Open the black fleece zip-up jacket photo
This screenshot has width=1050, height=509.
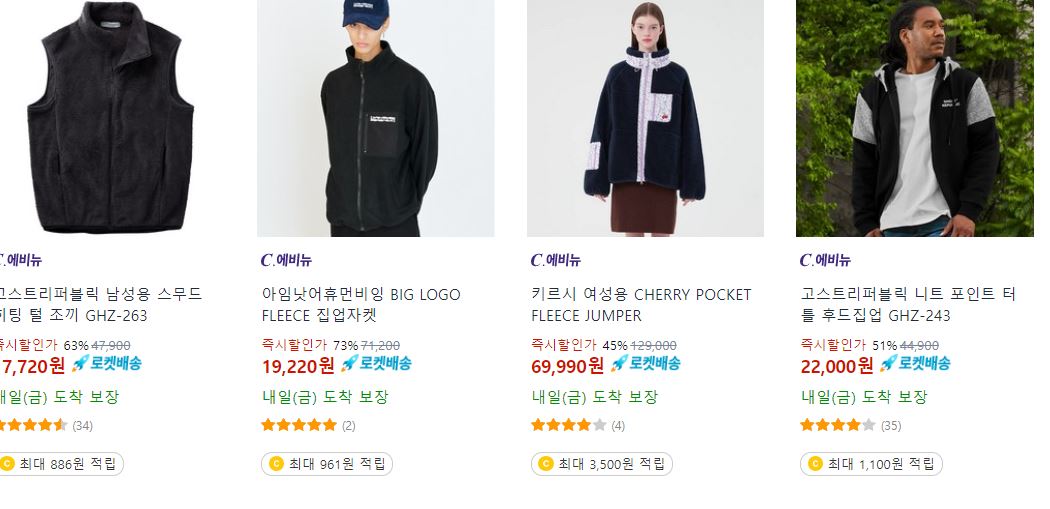coord(376,118)
